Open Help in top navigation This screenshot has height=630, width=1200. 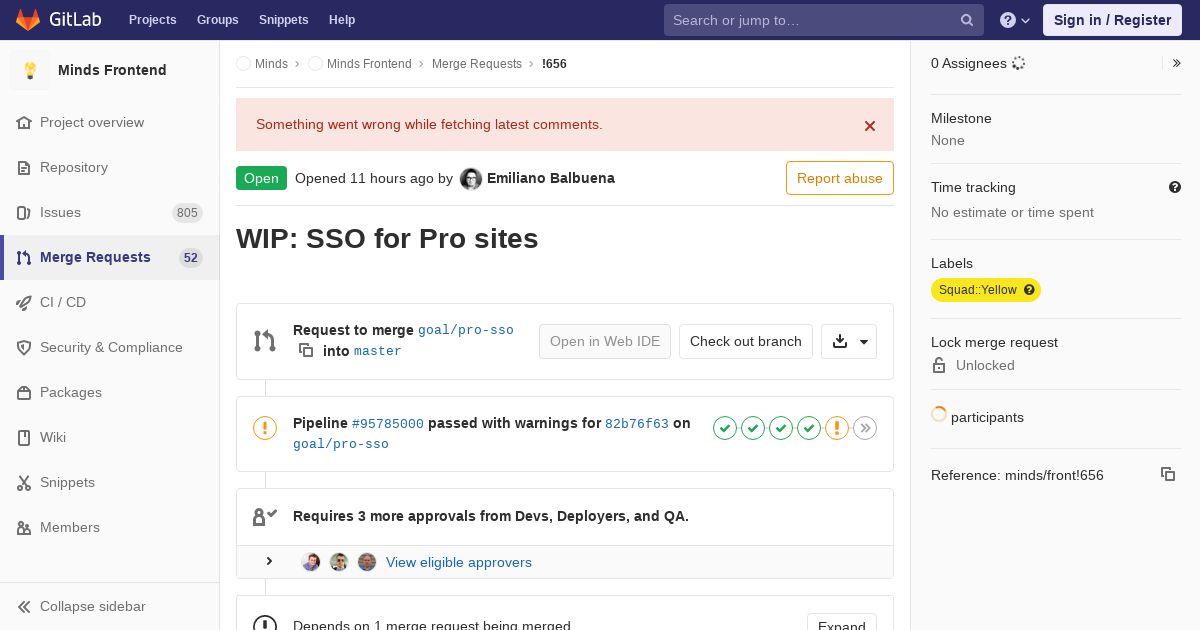[342, 20]
